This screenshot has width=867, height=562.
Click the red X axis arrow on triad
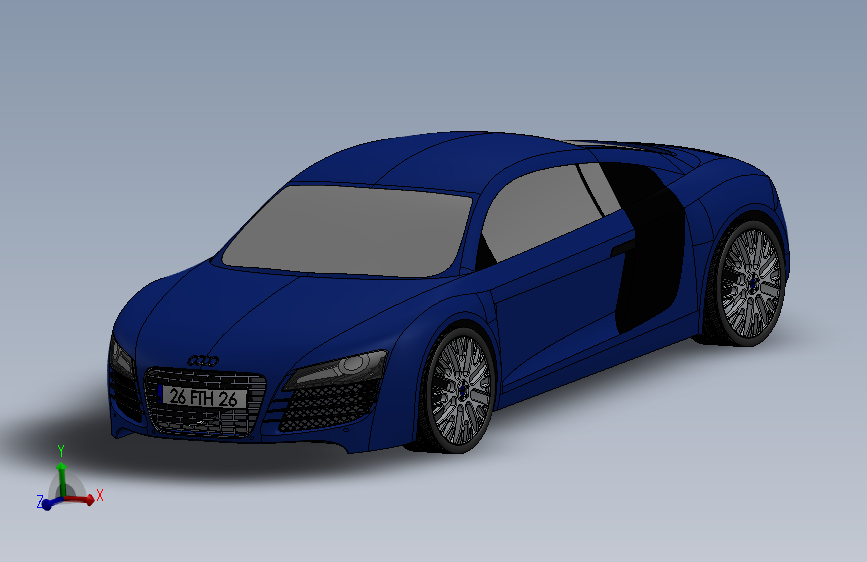[x=79, y=499]
